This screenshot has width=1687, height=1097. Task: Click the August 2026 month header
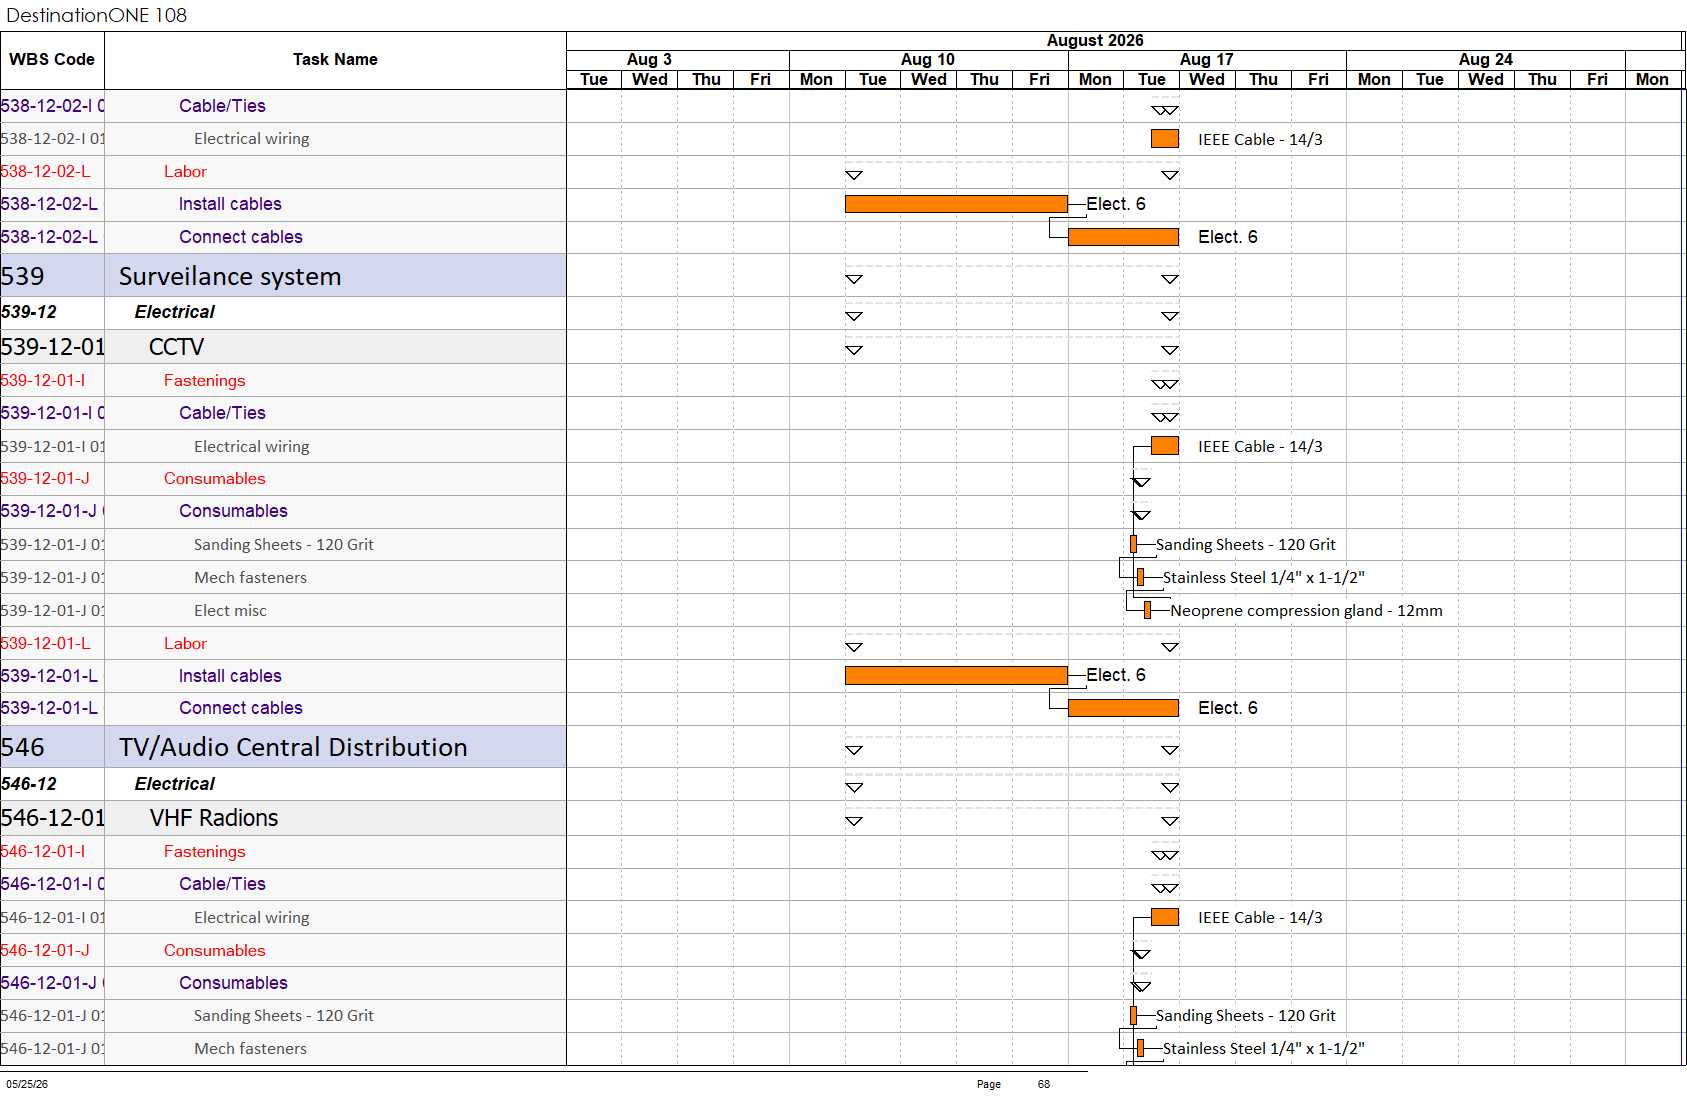point(1095,41)
